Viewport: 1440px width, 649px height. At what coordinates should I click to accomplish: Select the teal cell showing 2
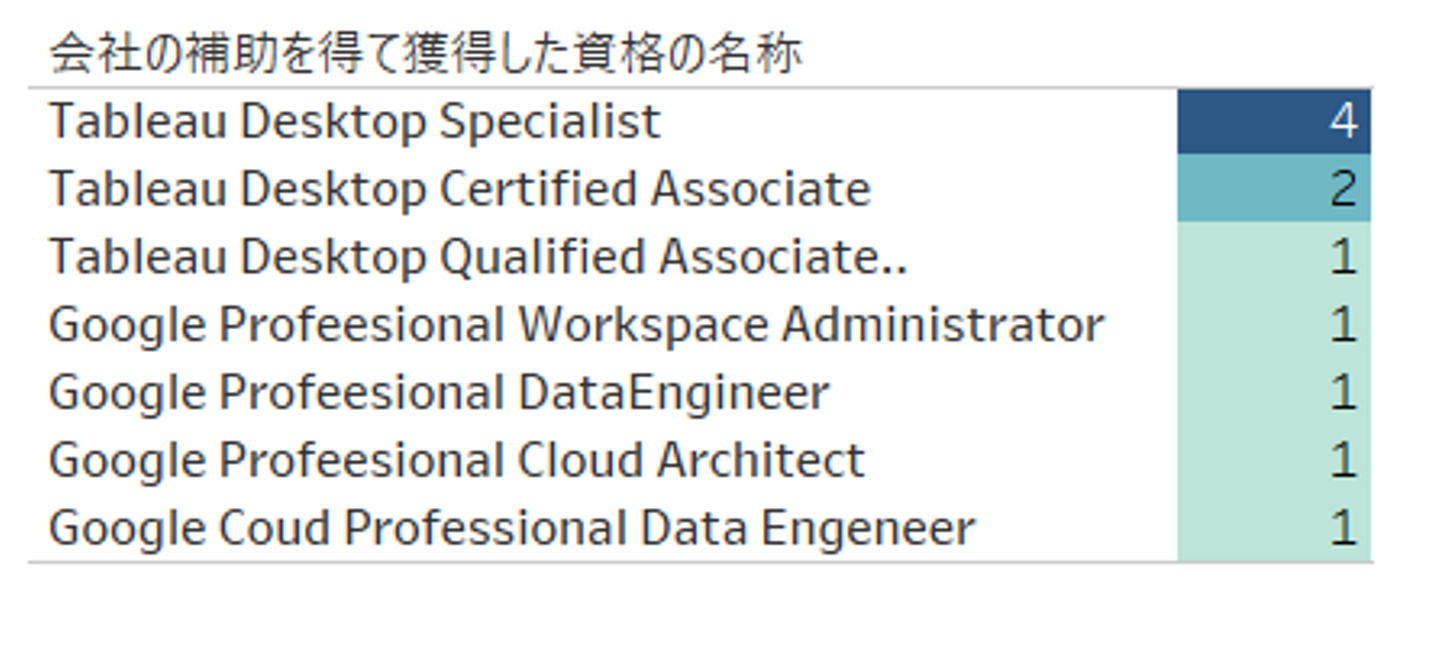pos(1273,188)
